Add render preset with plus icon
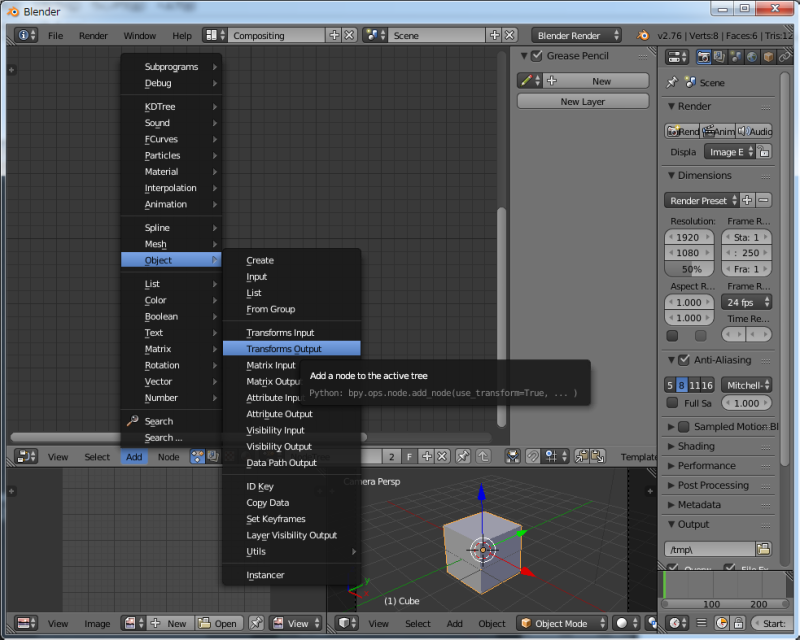Viewport: 800px width, 640px height. click(x=747, y=200)
